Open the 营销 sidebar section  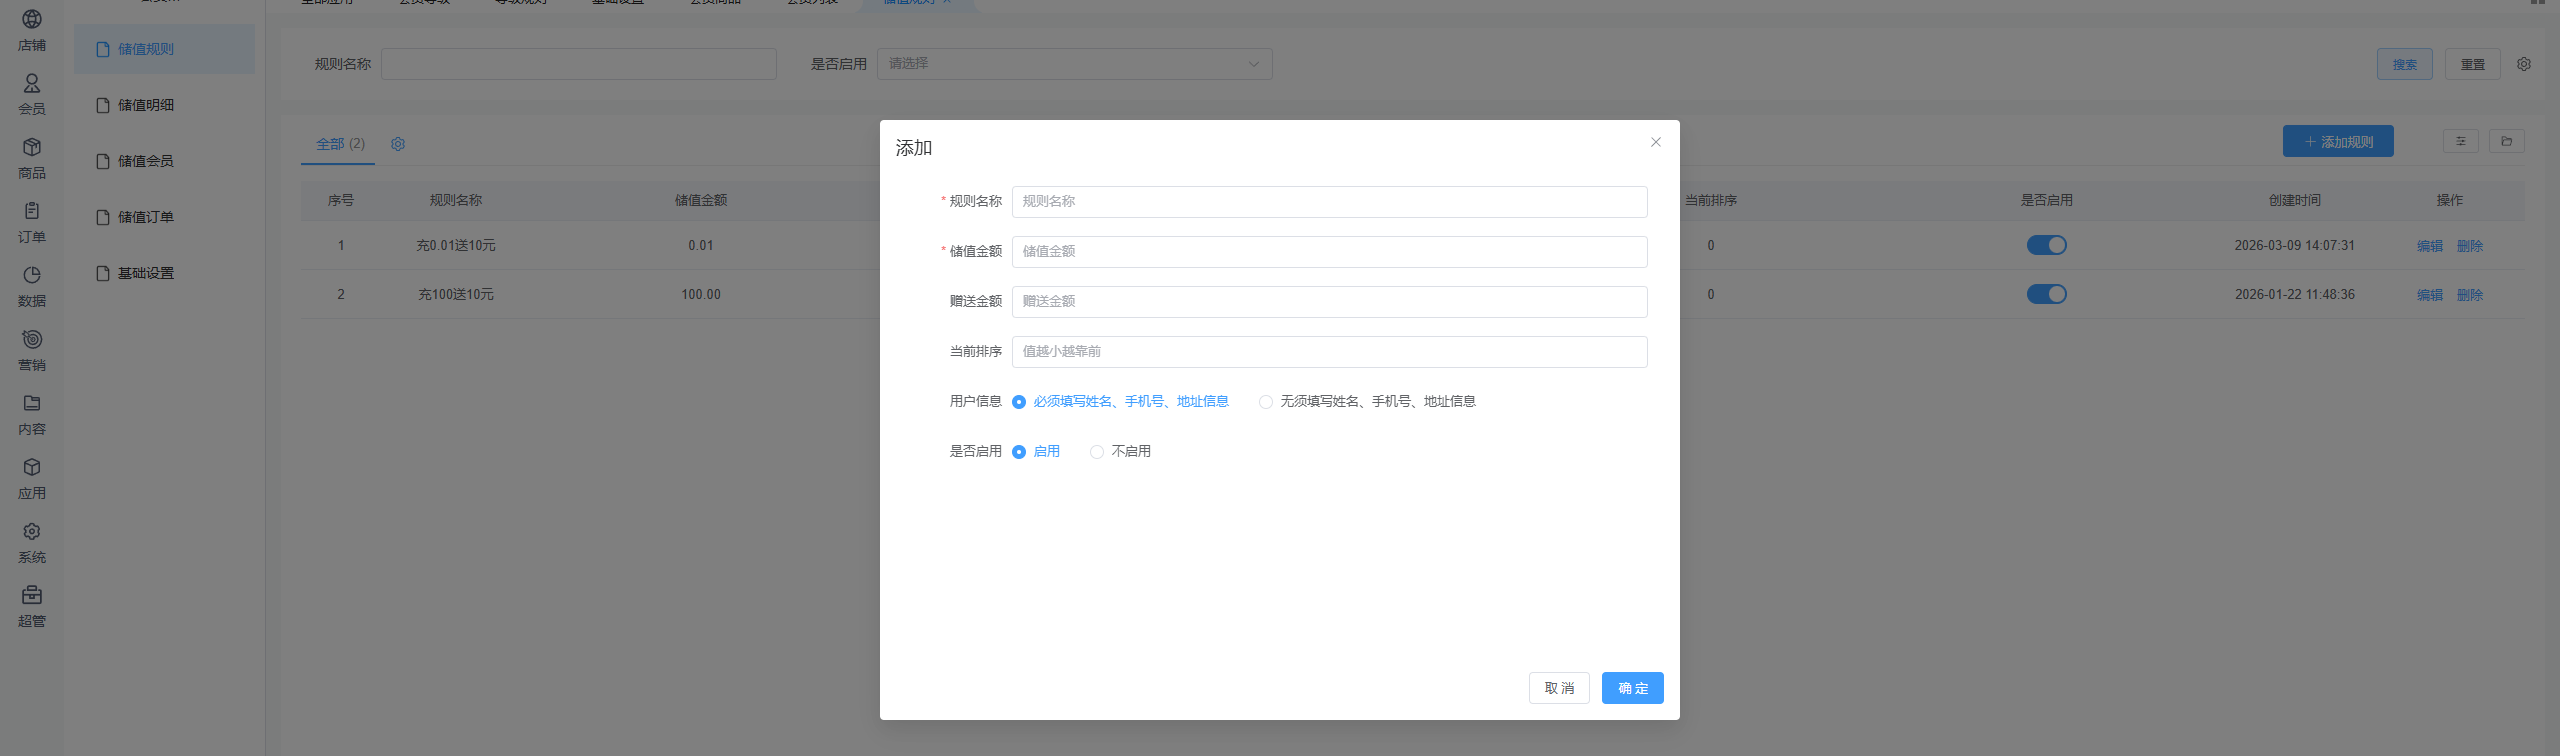click(32, 350)
